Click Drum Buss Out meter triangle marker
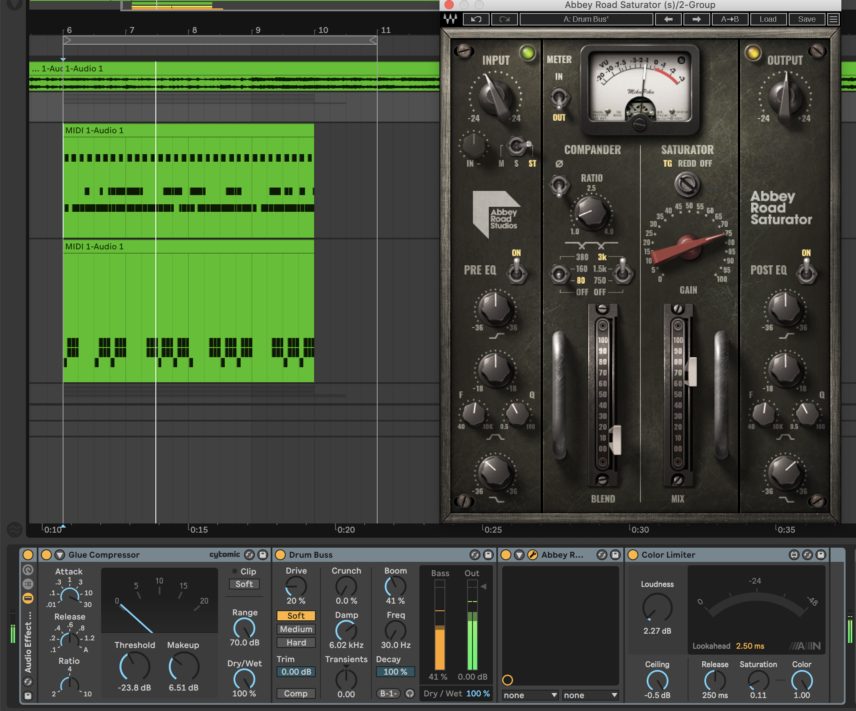856x711 pixels. click(x=483, y=586)
